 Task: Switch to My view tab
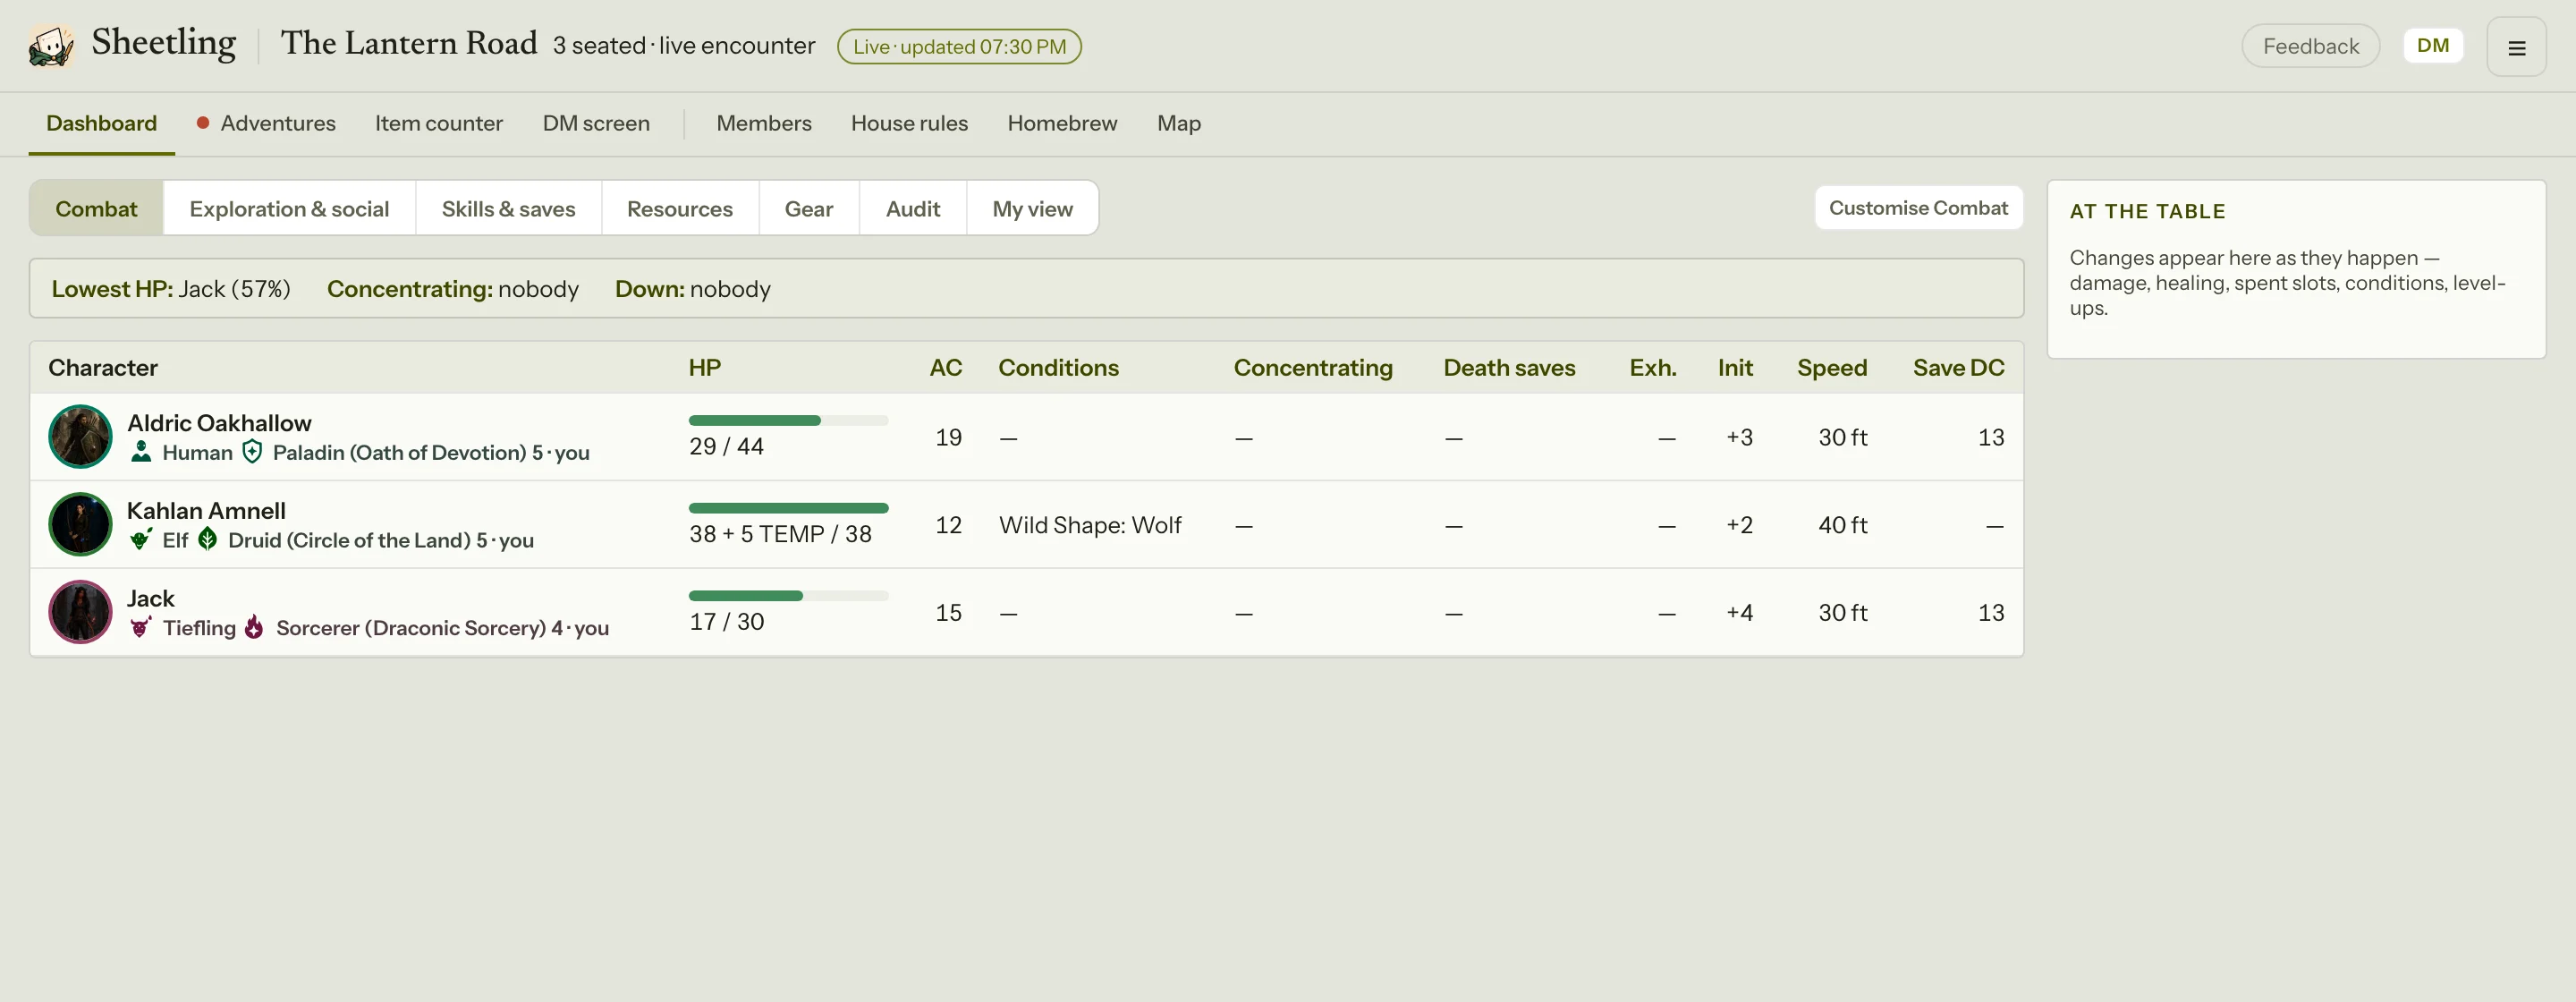tap(1032, 208)
